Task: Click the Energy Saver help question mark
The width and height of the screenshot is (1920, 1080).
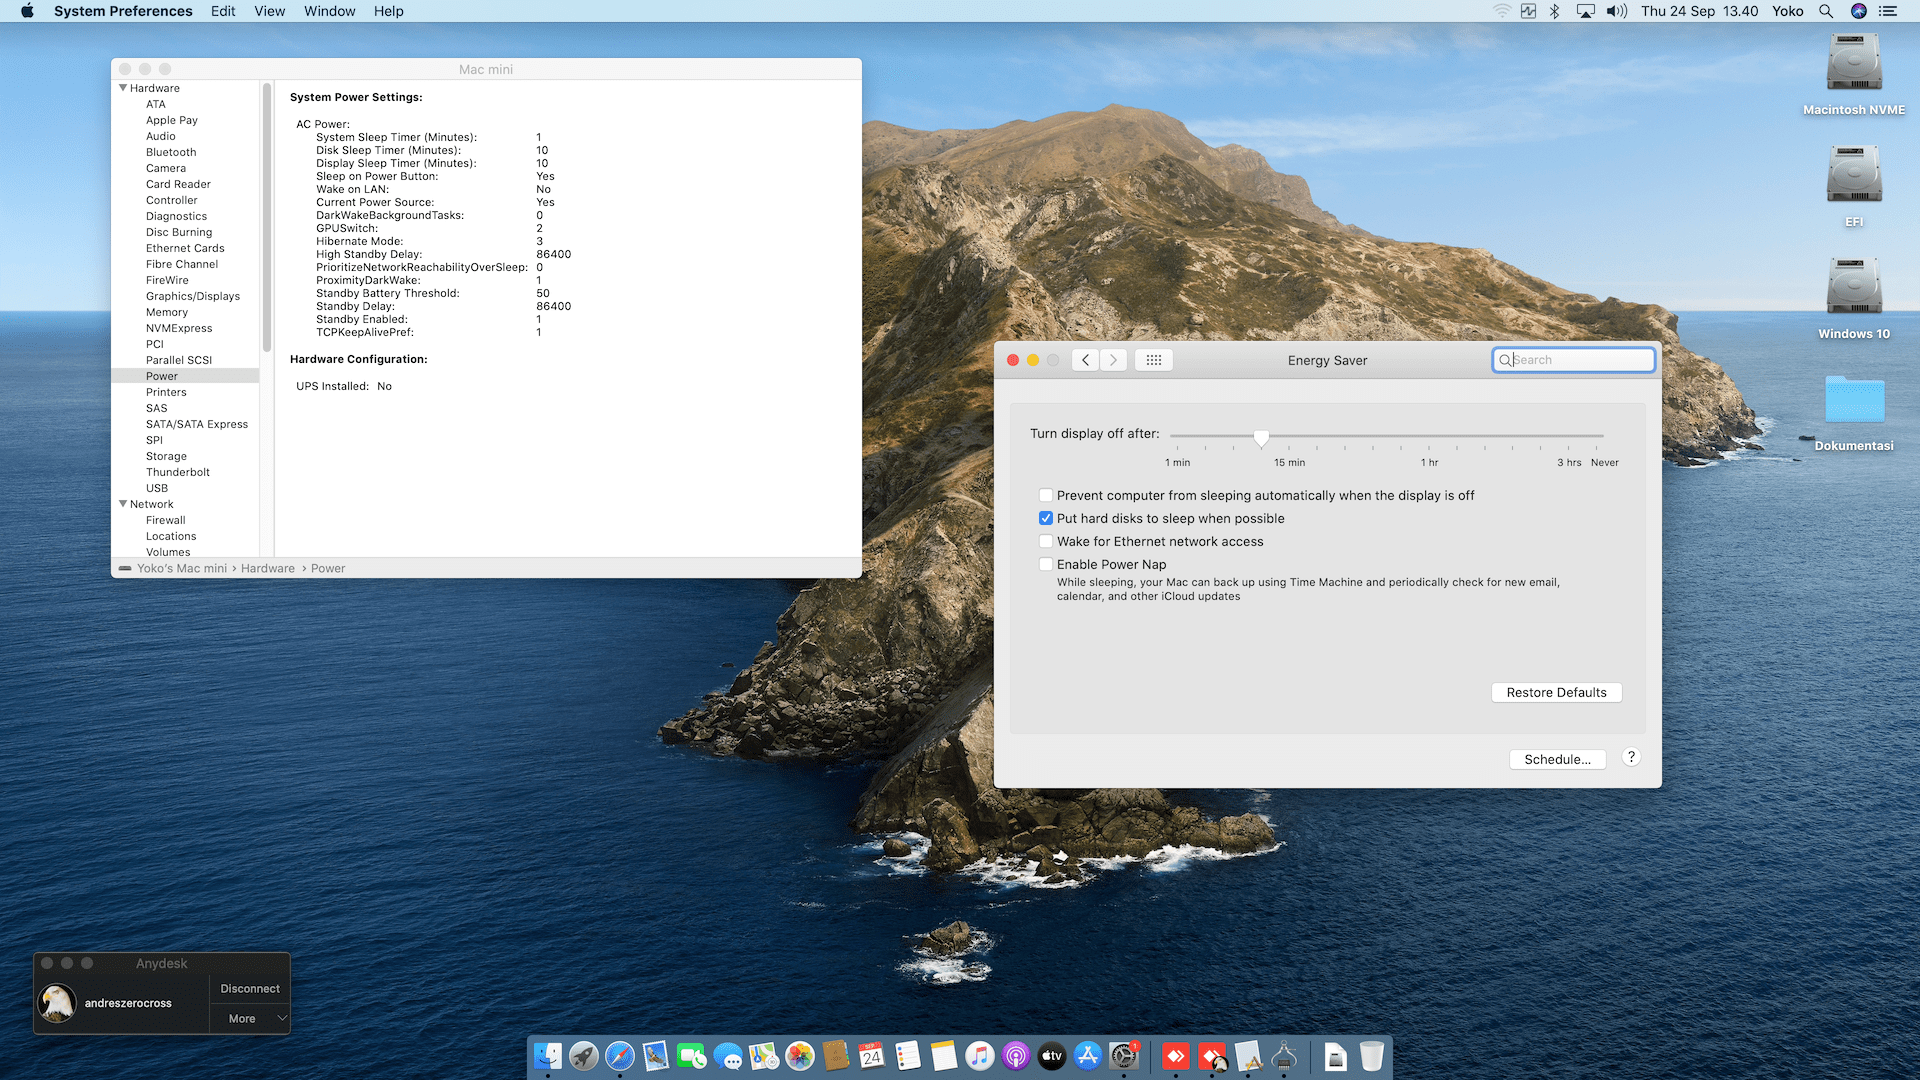Action: pos(1631,758)
